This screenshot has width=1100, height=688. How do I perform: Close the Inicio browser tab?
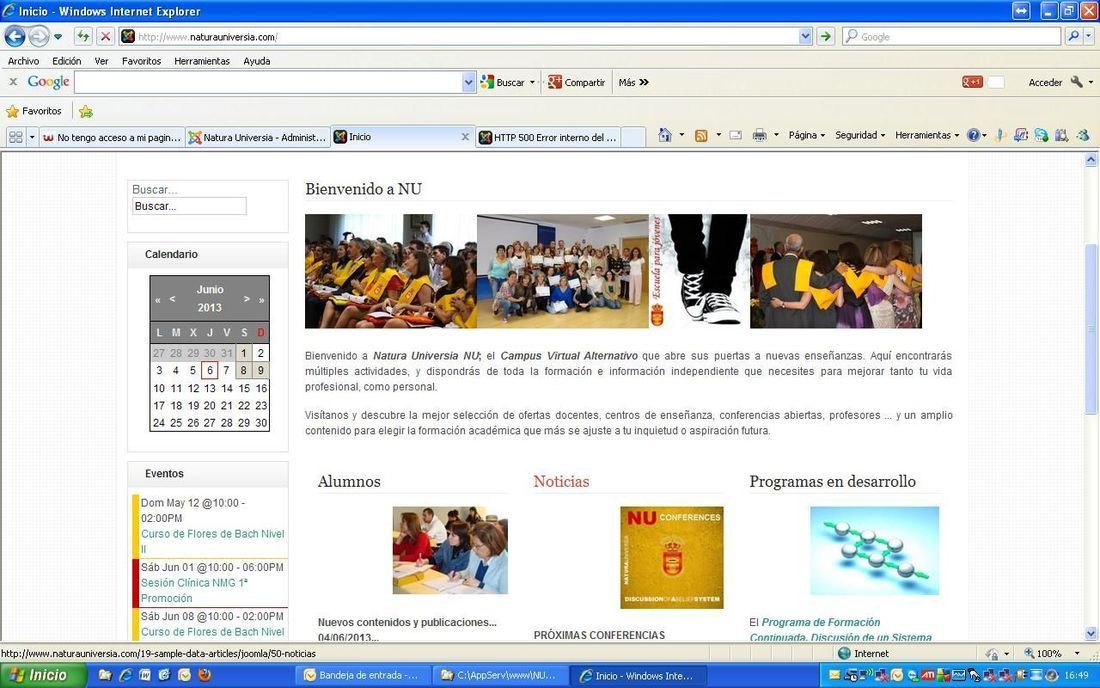(x=465, y=137)
